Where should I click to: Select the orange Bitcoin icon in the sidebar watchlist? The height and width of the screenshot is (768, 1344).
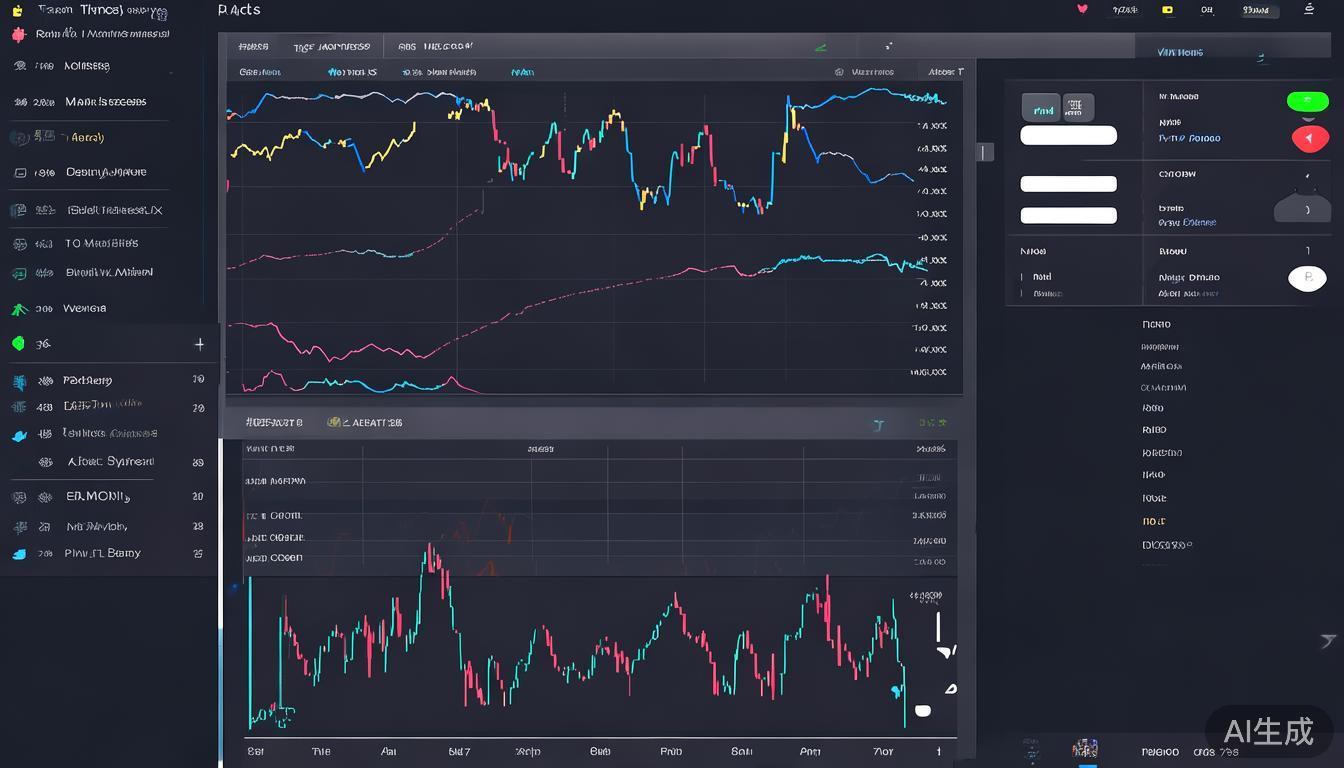[x=16, y=9]
